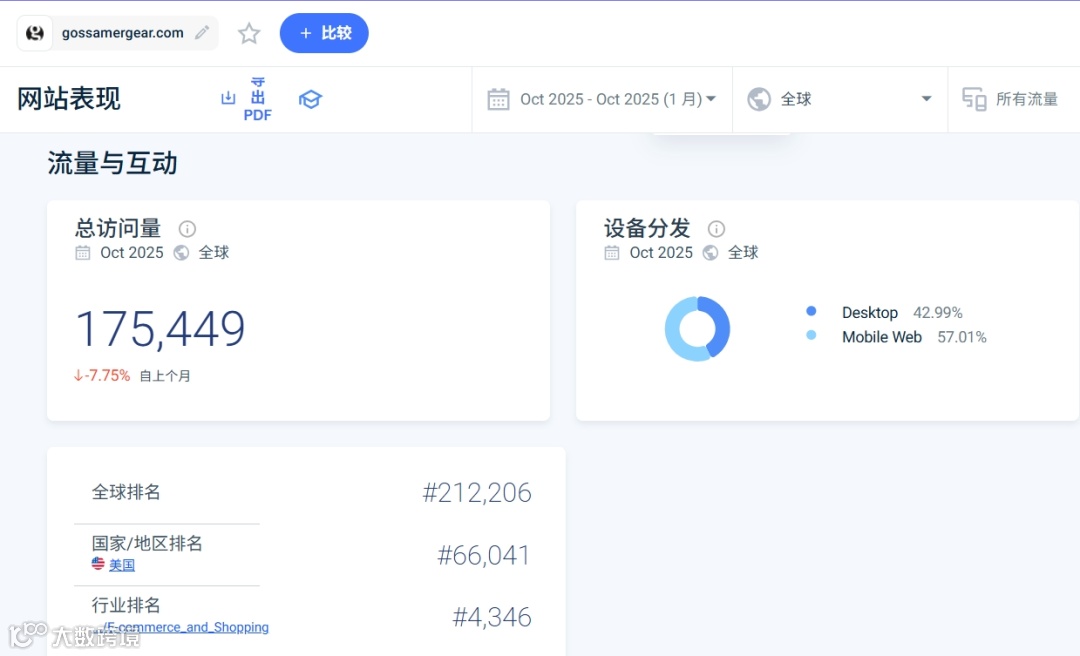Click the US flag icon
The height and width of the screenshot is (656, 1080).
[x=98, y=564]
